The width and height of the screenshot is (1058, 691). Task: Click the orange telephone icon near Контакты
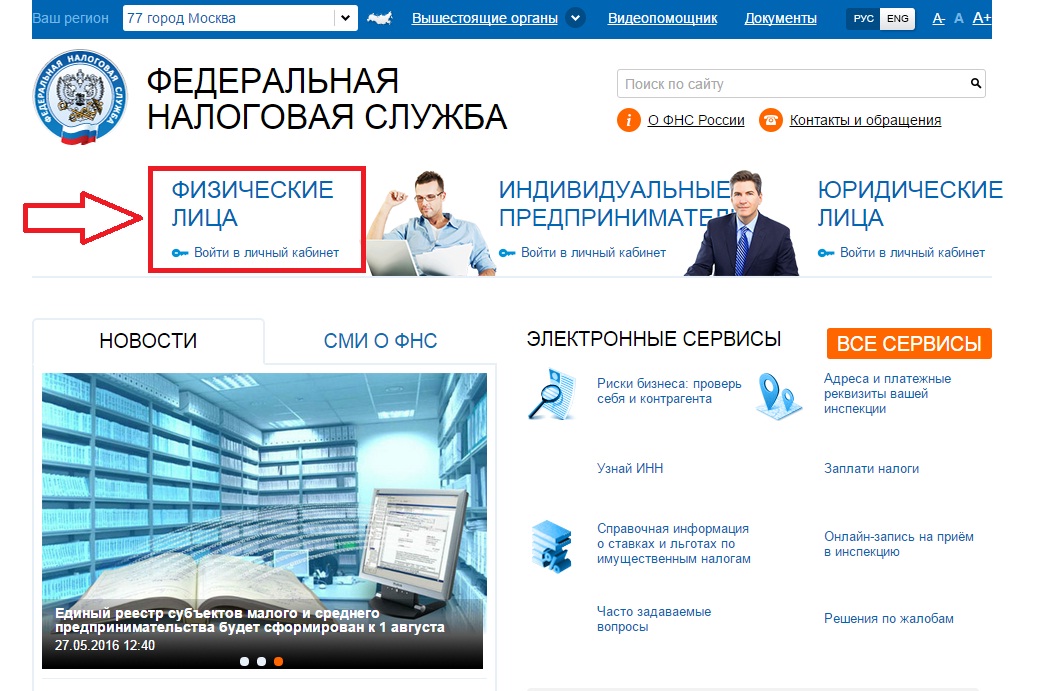(x=771, y=120)
